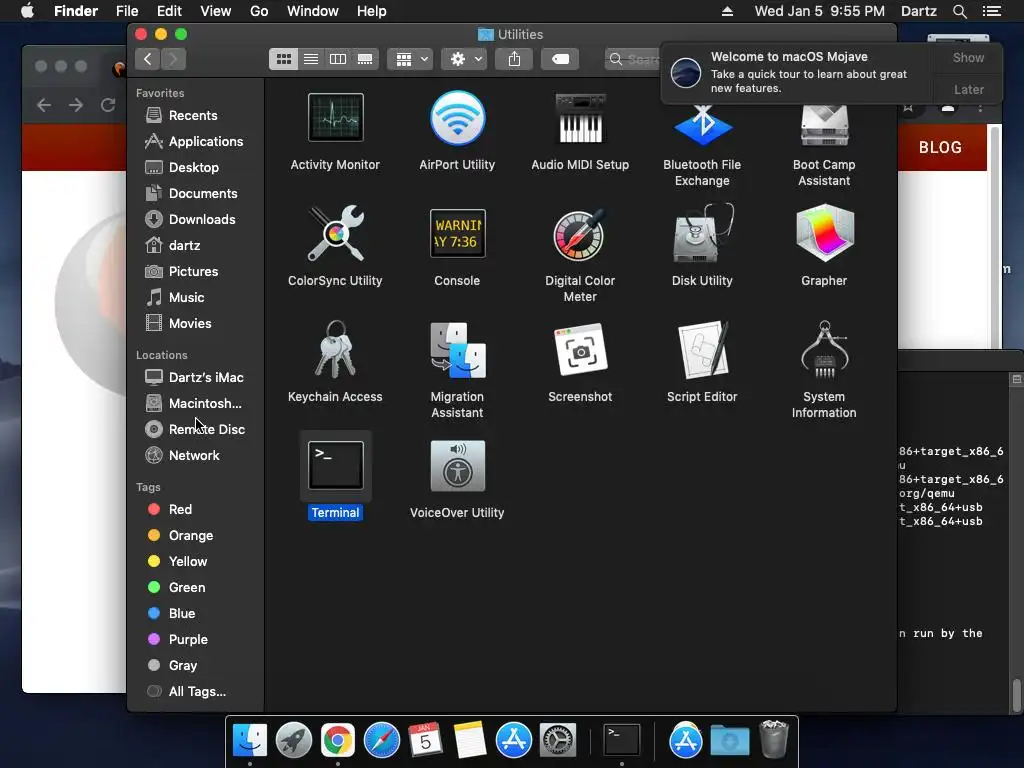Switch Finder to list view
Viewport: 1024px width, 768px height.
[x=311, y=59]
